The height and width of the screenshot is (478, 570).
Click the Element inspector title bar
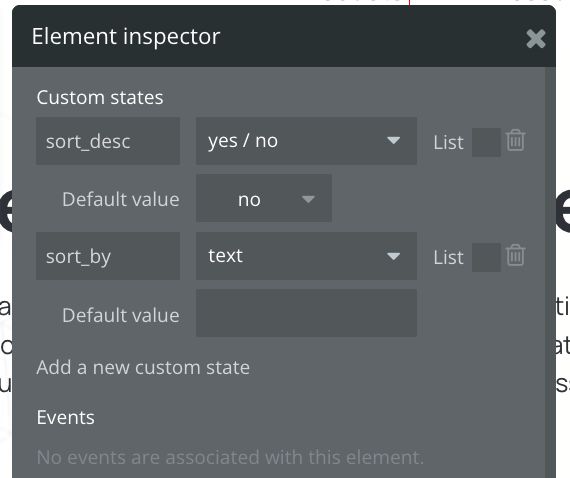point(284,36)
